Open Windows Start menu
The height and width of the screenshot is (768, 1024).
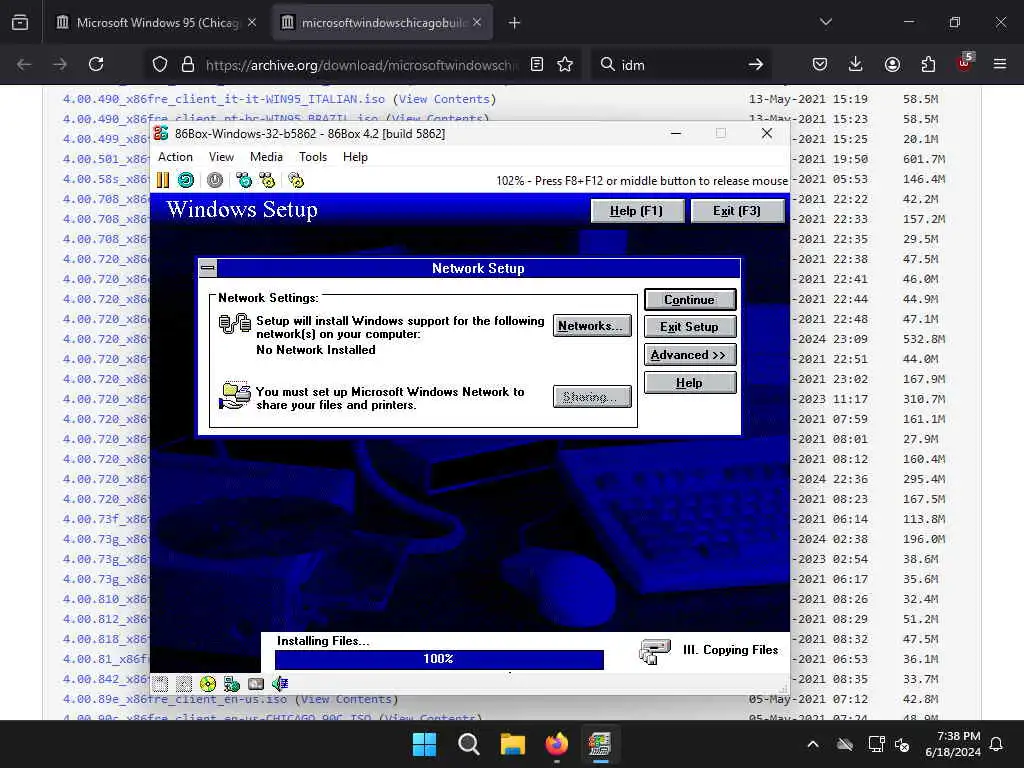click(424, 744)
